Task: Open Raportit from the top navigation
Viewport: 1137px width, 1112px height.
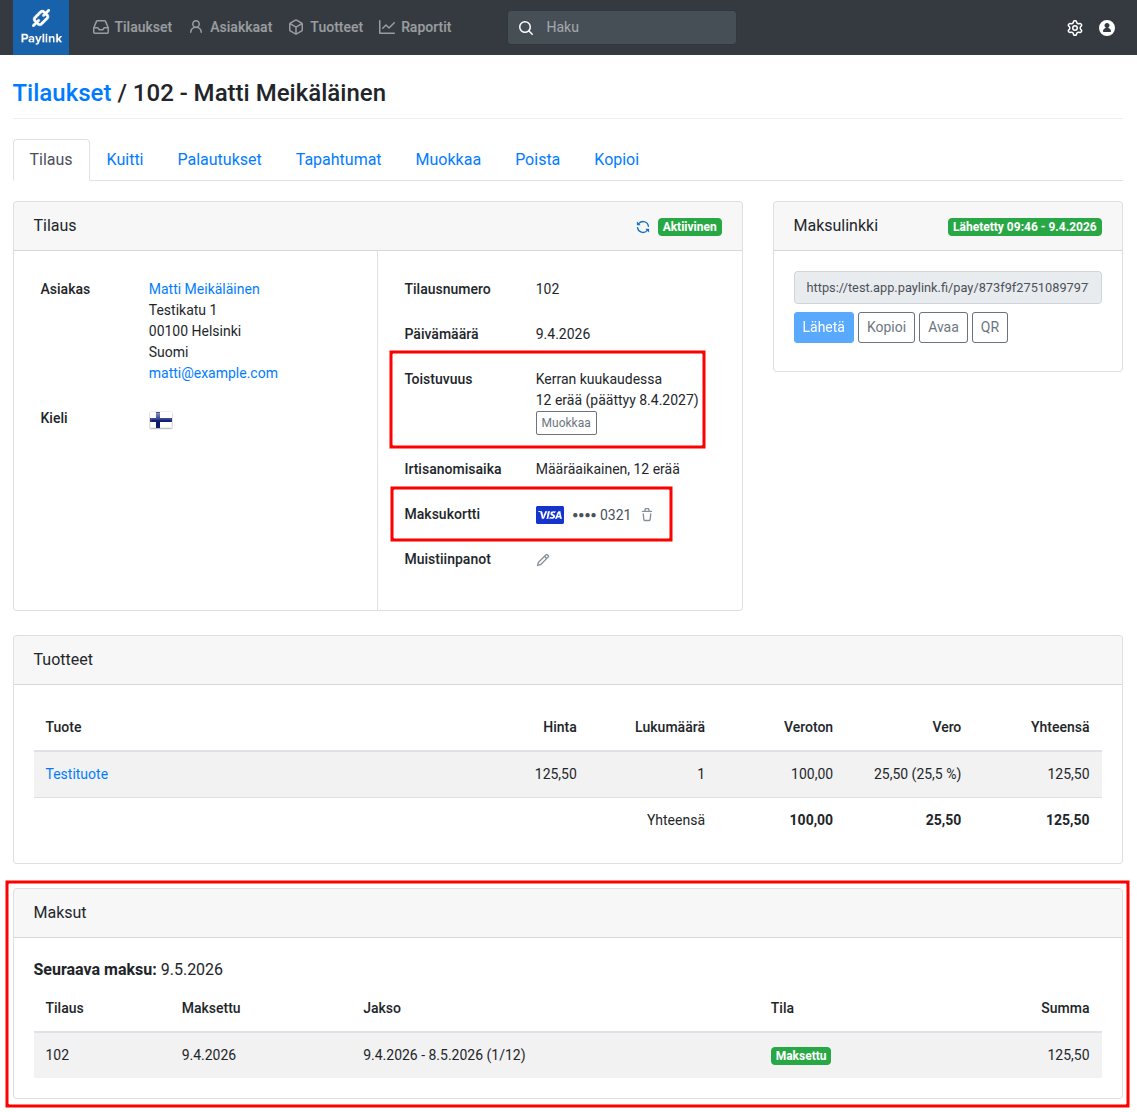Action: click(415, 27)
